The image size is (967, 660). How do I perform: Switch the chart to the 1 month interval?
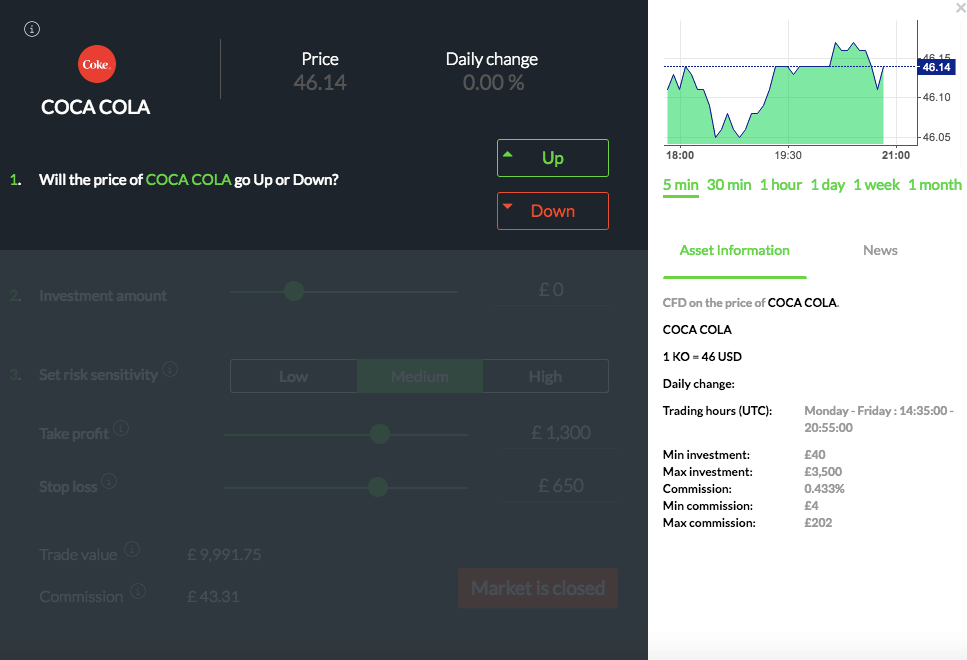click(935, 185)
